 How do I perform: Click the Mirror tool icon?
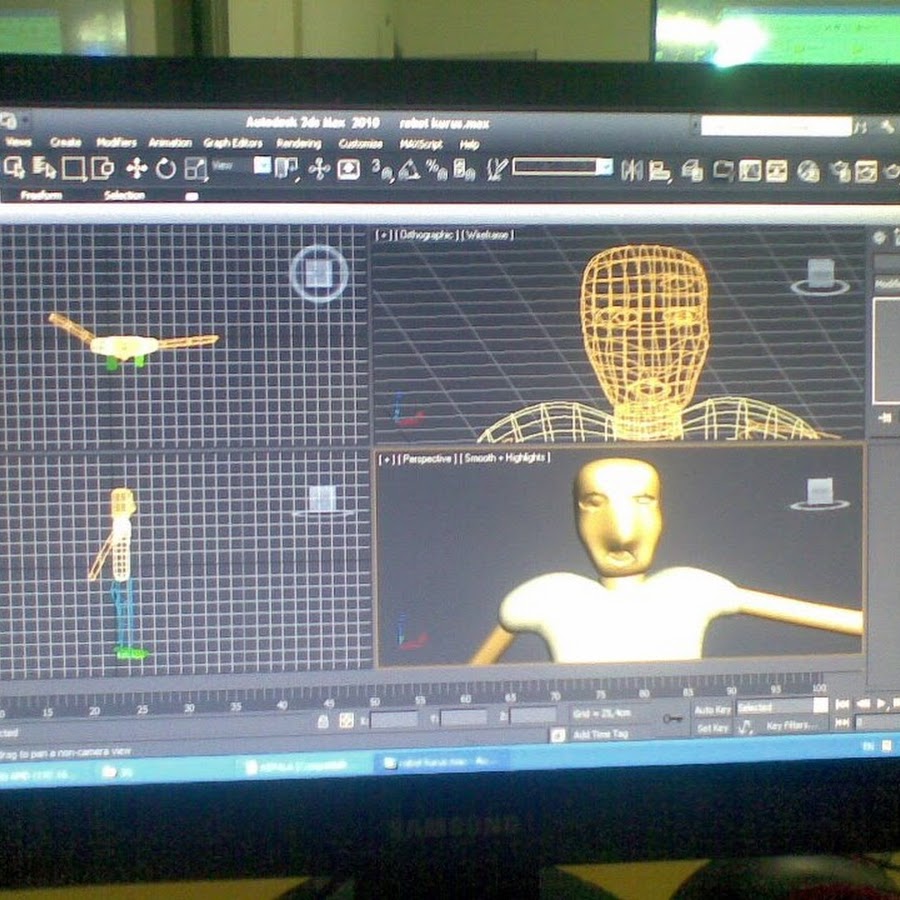pyautogui.click(x=632, y=170)
